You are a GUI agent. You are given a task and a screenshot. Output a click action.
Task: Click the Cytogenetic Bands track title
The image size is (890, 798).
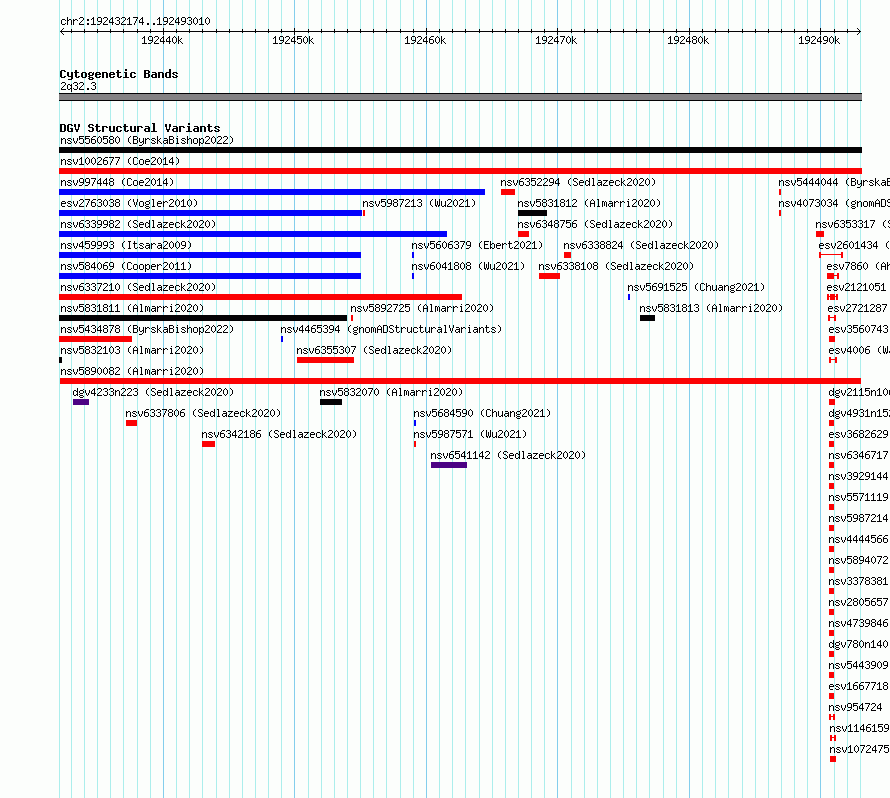click(x=119, y=74)
